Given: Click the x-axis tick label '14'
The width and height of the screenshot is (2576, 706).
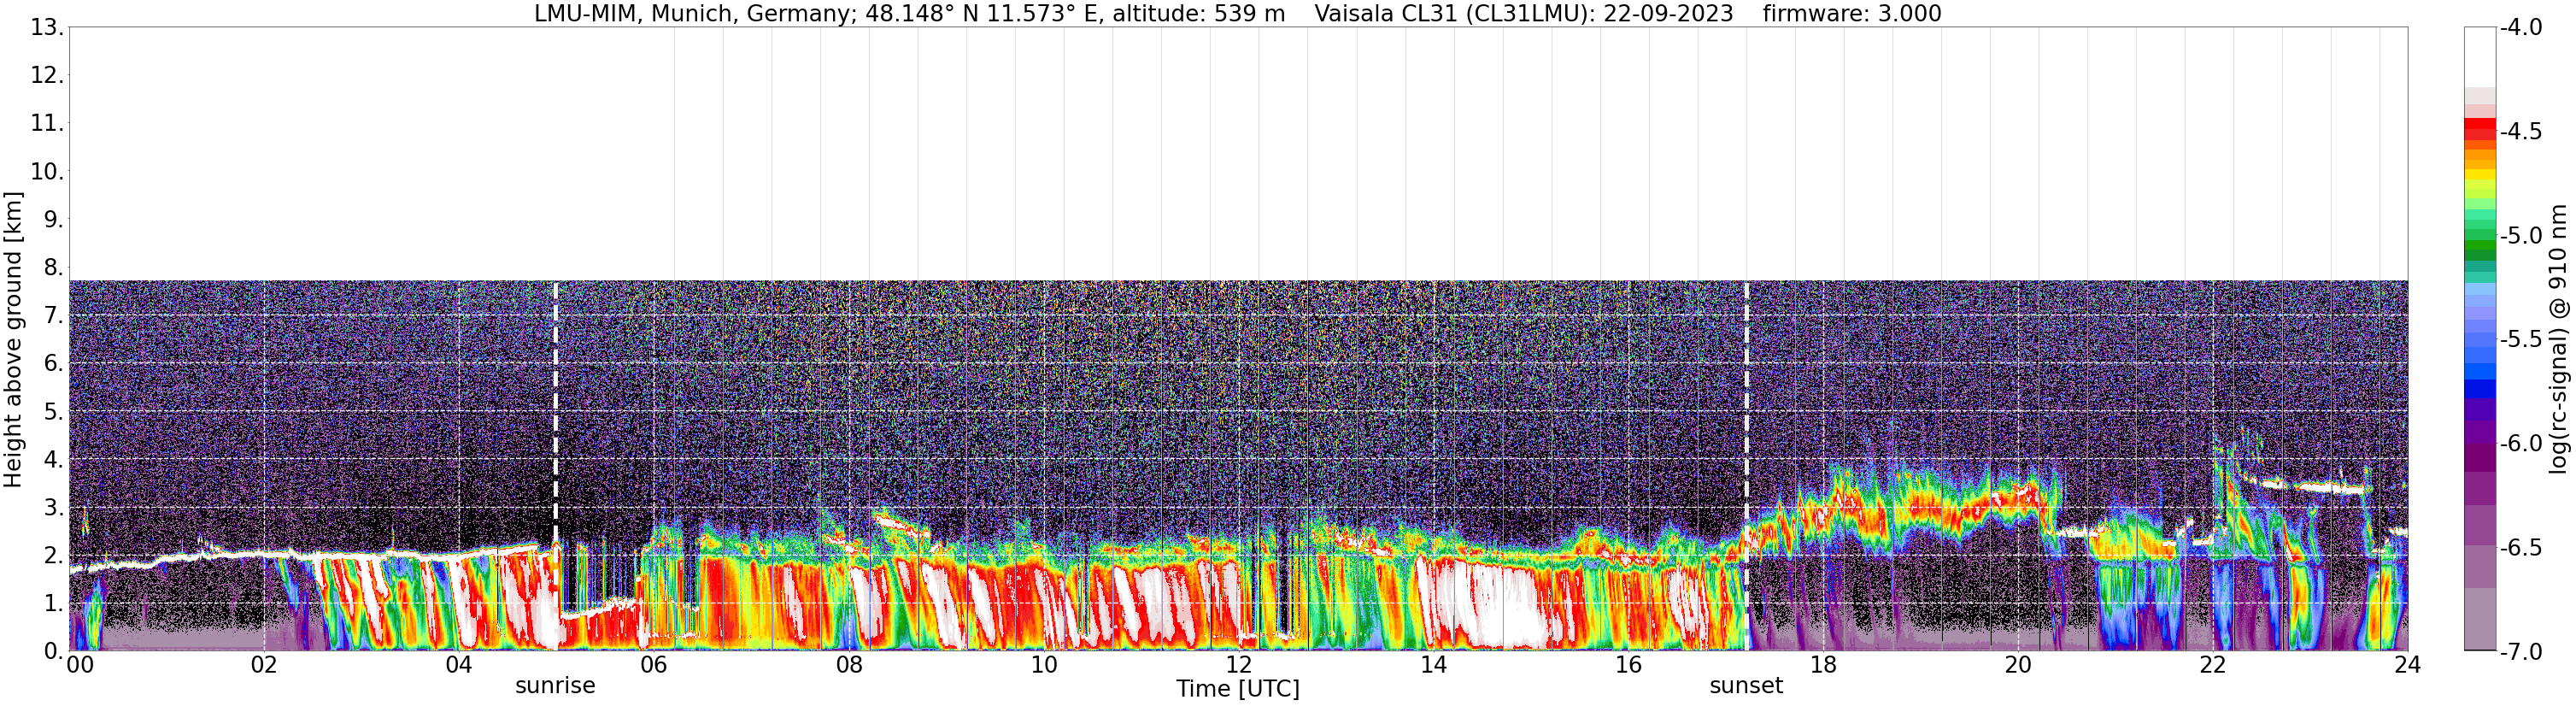Looking at the screenshot, I should (x=1434, y=665).
